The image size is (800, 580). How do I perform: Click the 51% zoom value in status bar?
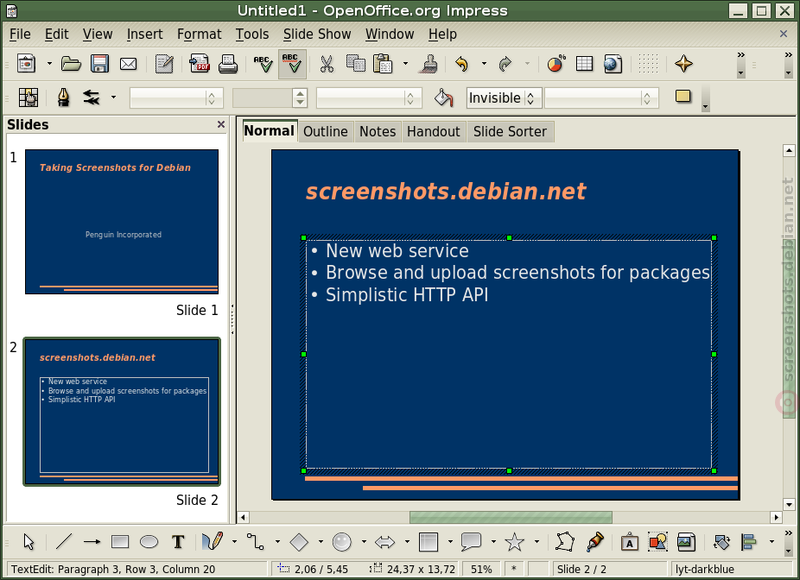pyautogui.click(x=481, y=569)
